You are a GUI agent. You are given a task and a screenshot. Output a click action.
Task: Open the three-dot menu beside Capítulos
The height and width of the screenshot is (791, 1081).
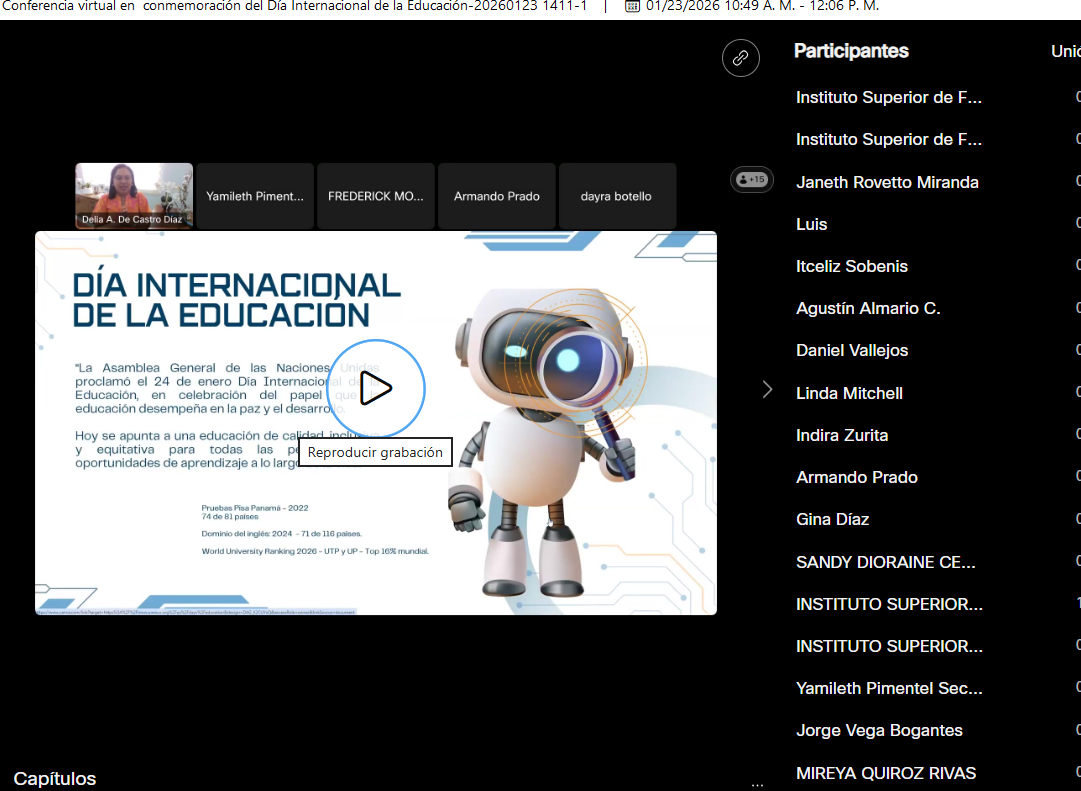point(757,783)
